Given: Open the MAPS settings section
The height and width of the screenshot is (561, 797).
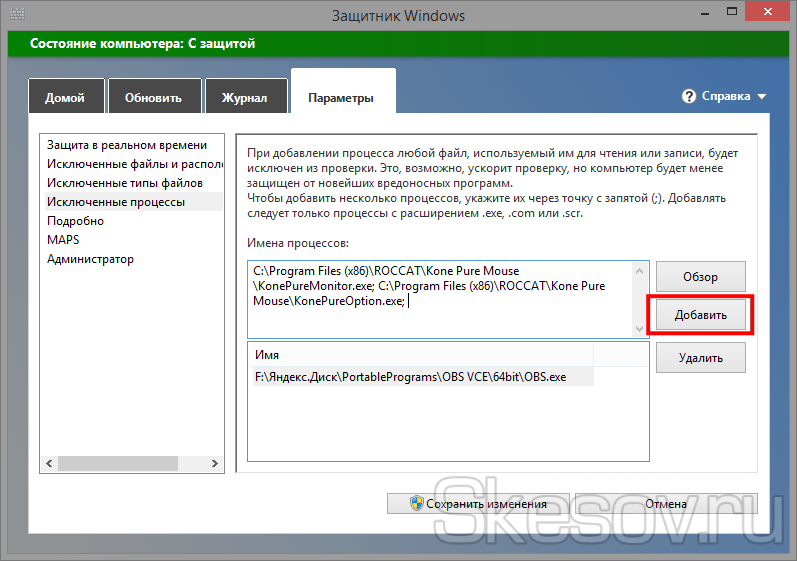Looking at the screenshot, I should pyautogui.click(x=63, y=240).
